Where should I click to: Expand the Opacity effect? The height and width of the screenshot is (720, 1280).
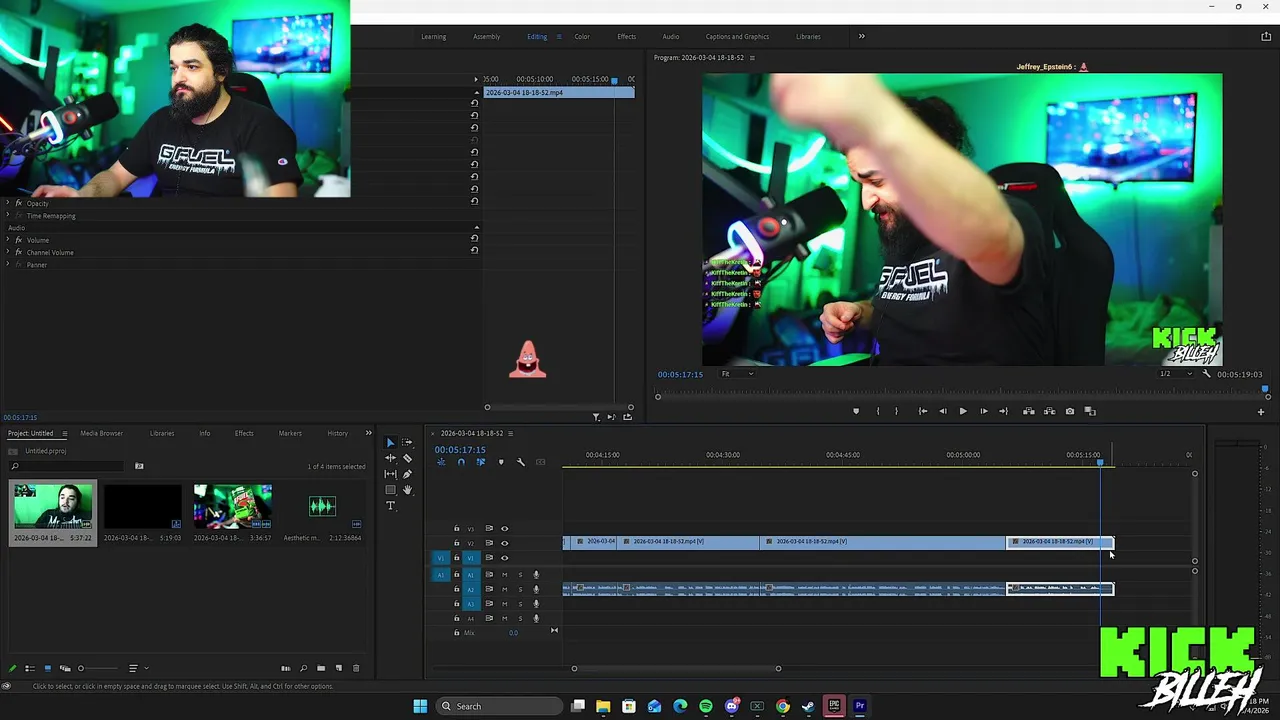8,203
